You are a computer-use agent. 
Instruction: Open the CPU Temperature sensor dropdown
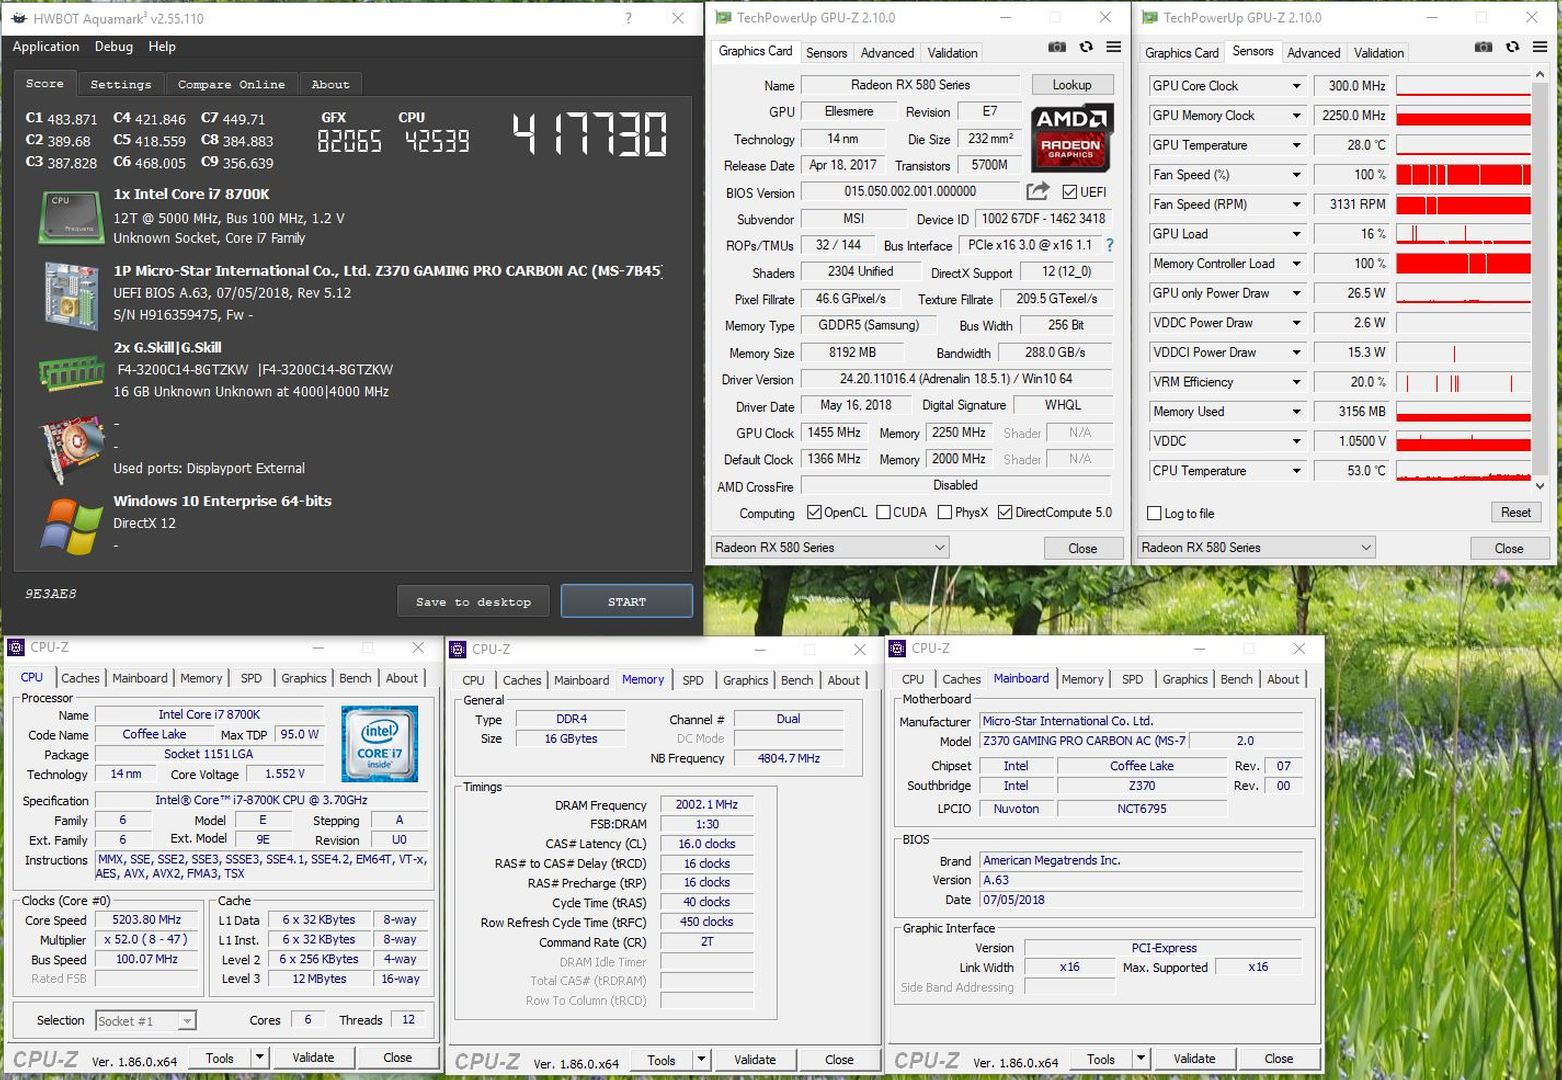[x=1296, y=471]
